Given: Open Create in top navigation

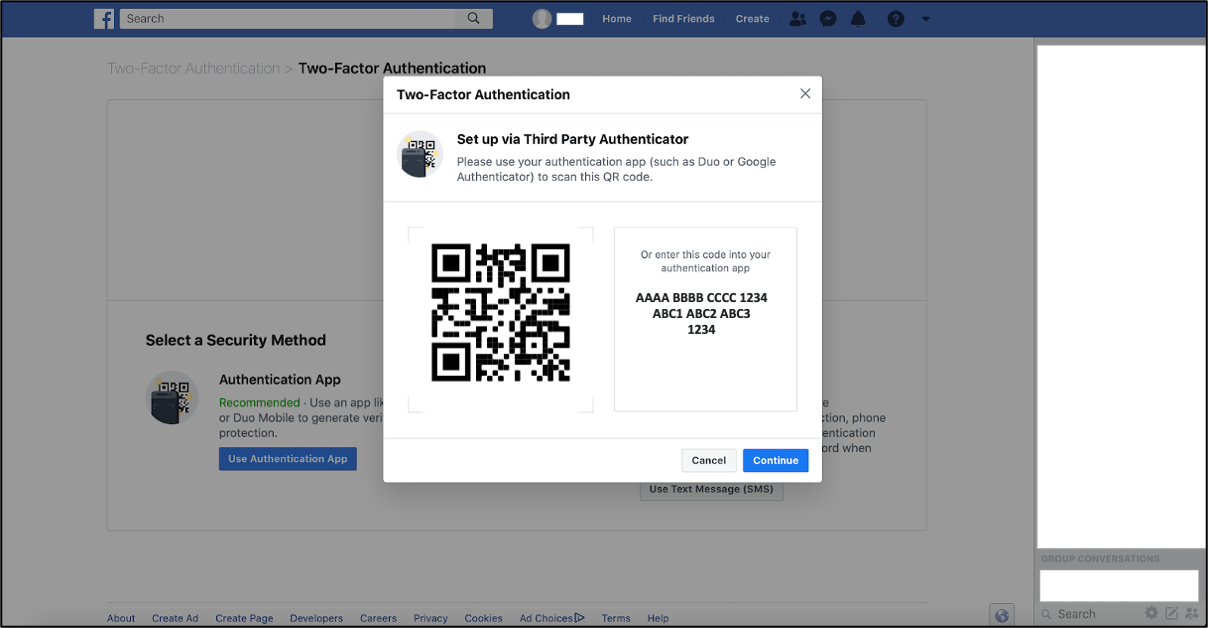Looking at the screenshot, I should pyautogui.click(x=753, y=19).
